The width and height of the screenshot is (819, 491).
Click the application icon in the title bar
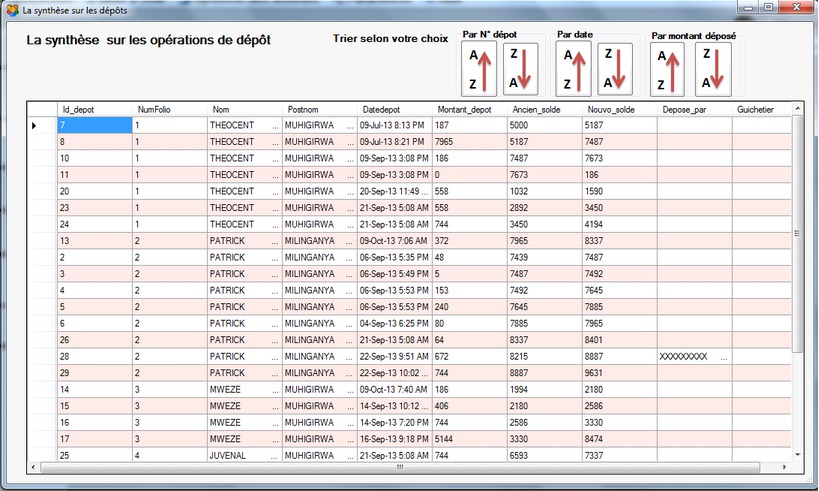click(x=12, y=8)
